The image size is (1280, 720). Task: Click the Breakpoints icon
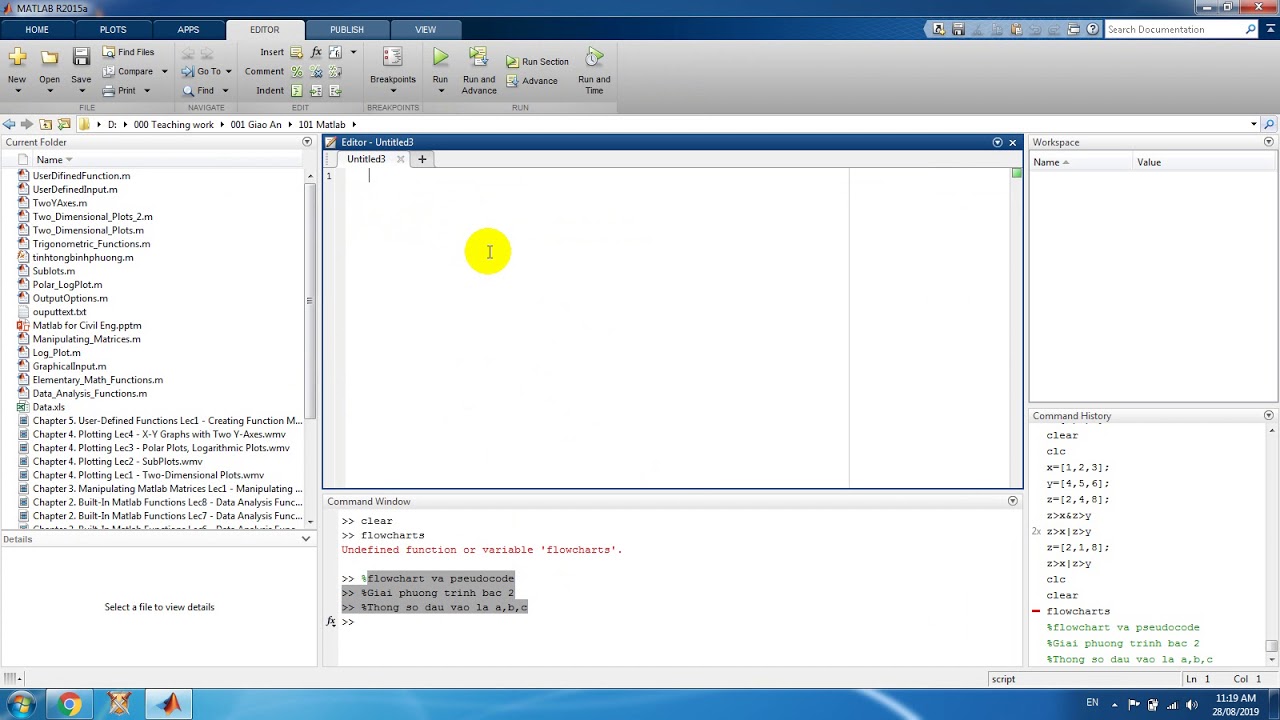[x=392, y=57]
